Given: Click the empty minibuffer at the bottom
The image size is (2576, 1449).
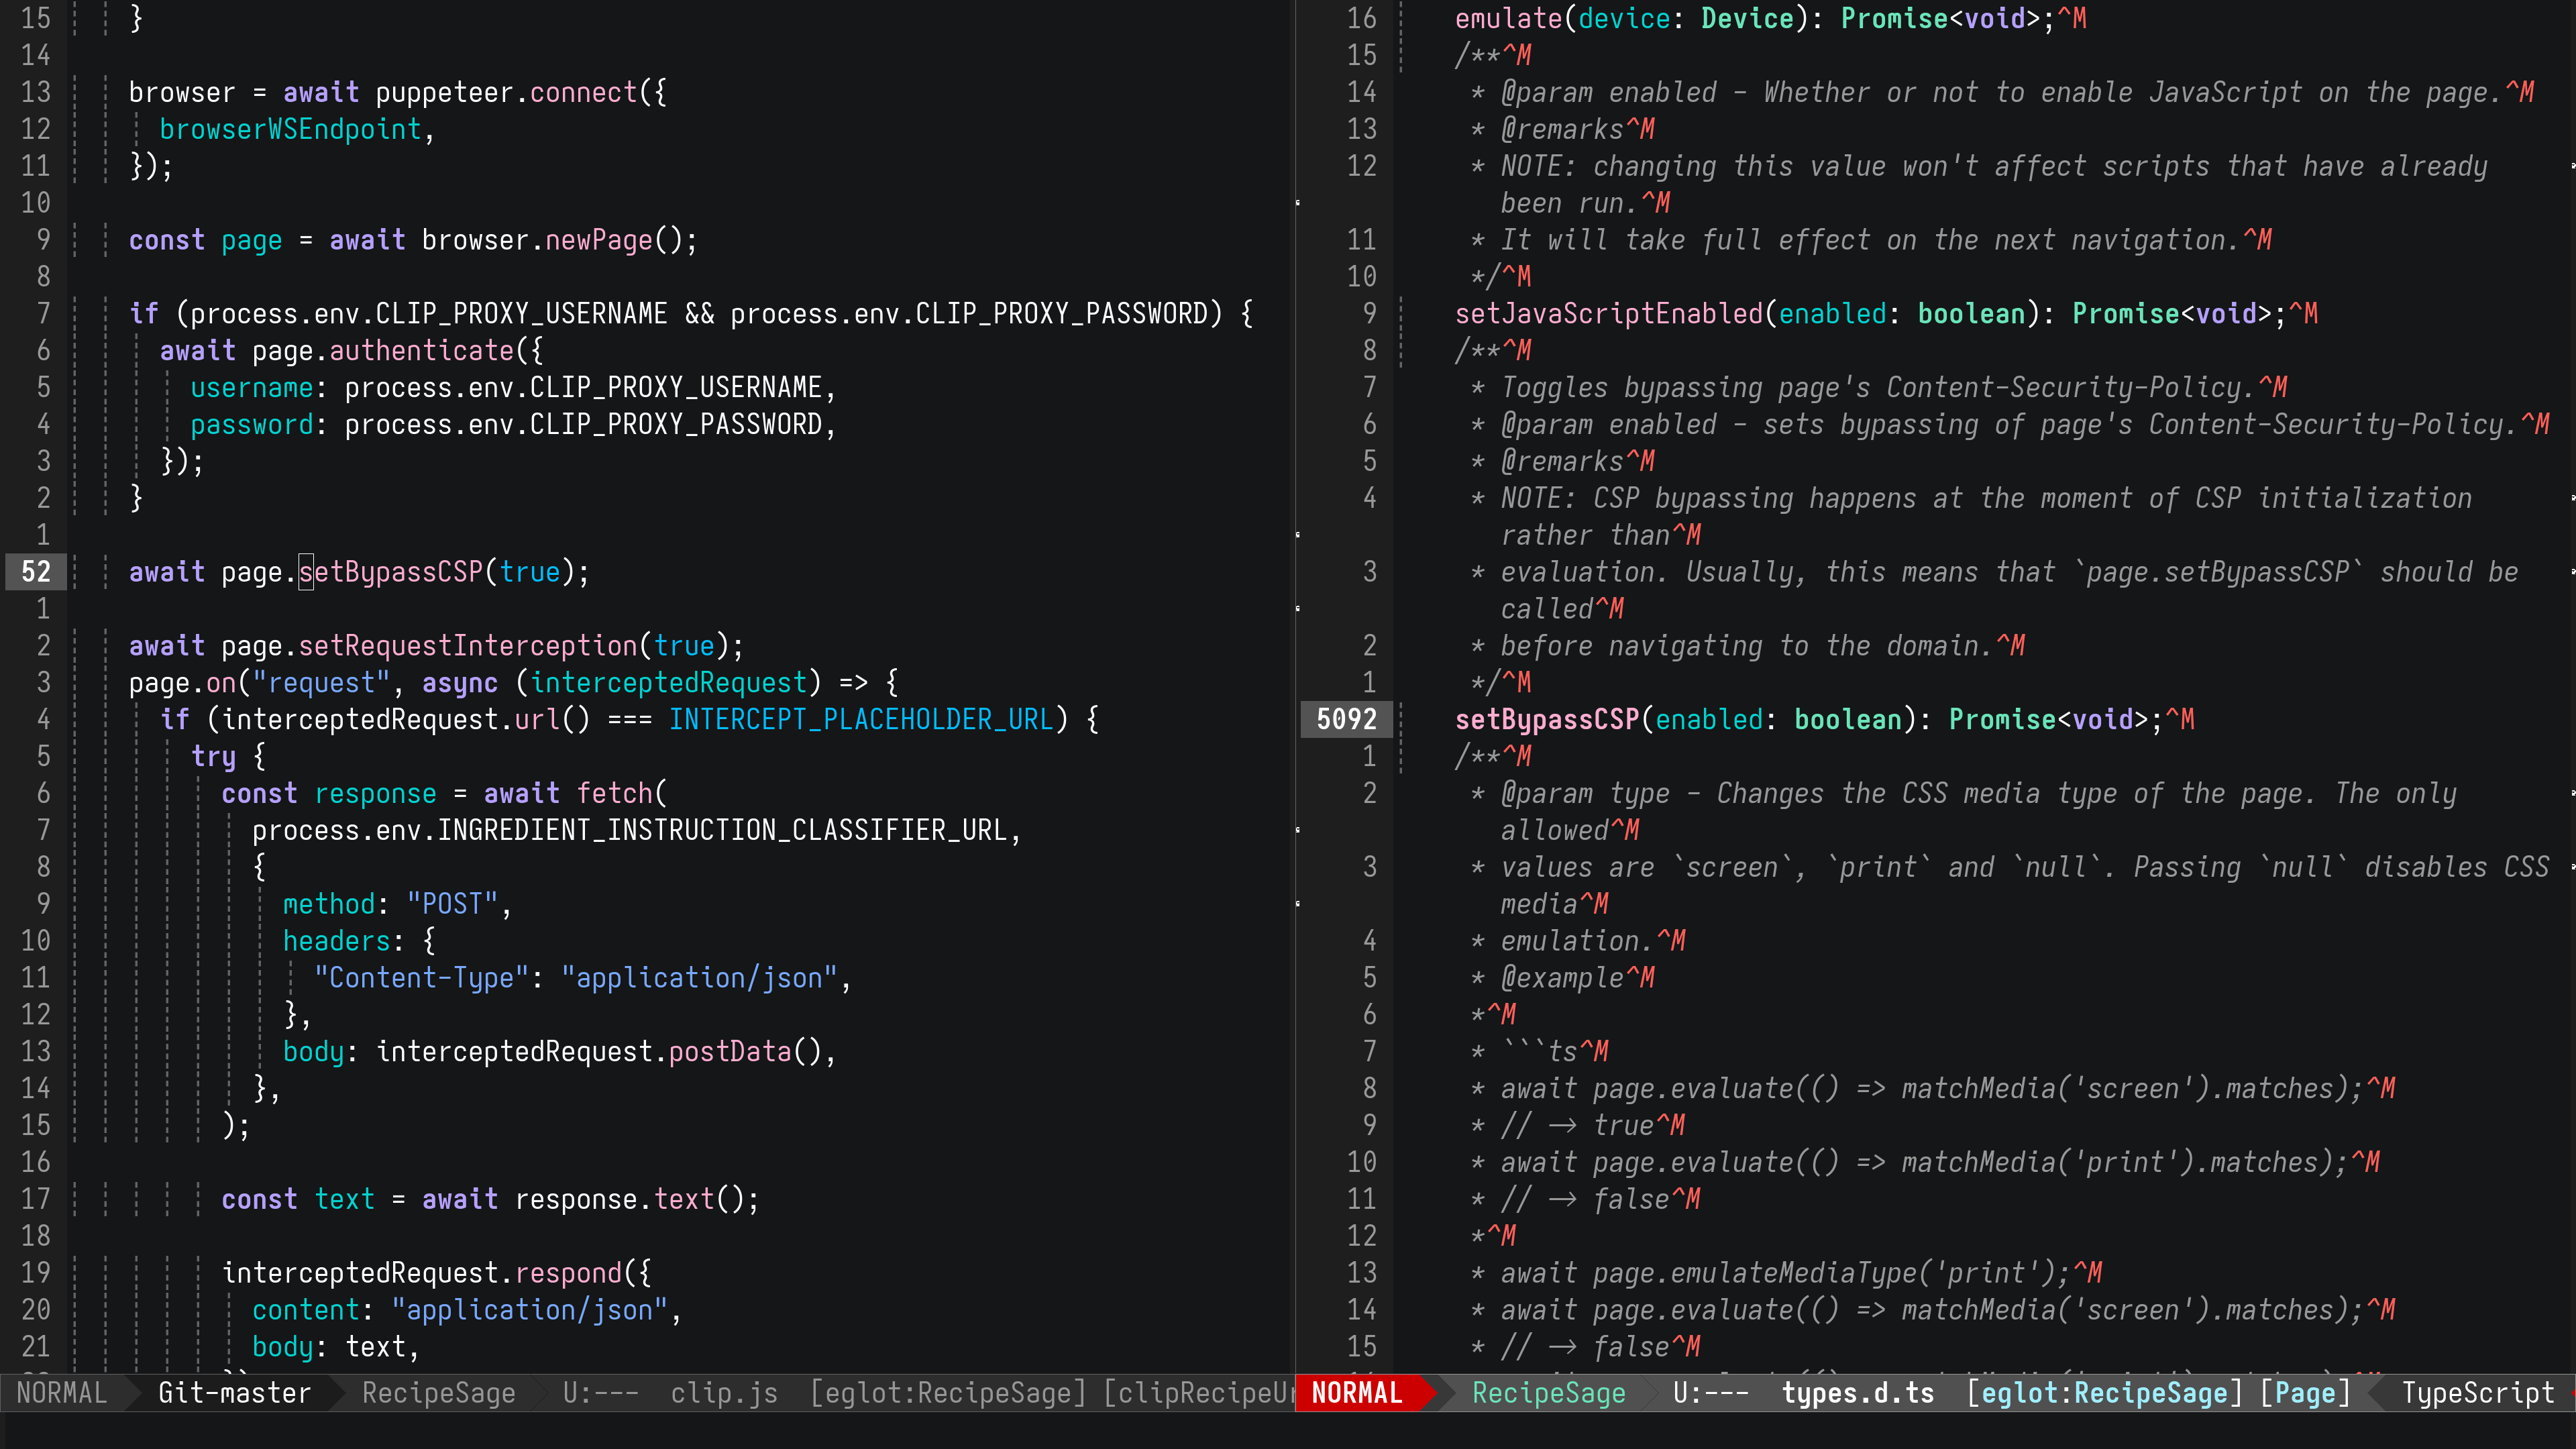Looking at the screenshot, I should [1288, 1431].
